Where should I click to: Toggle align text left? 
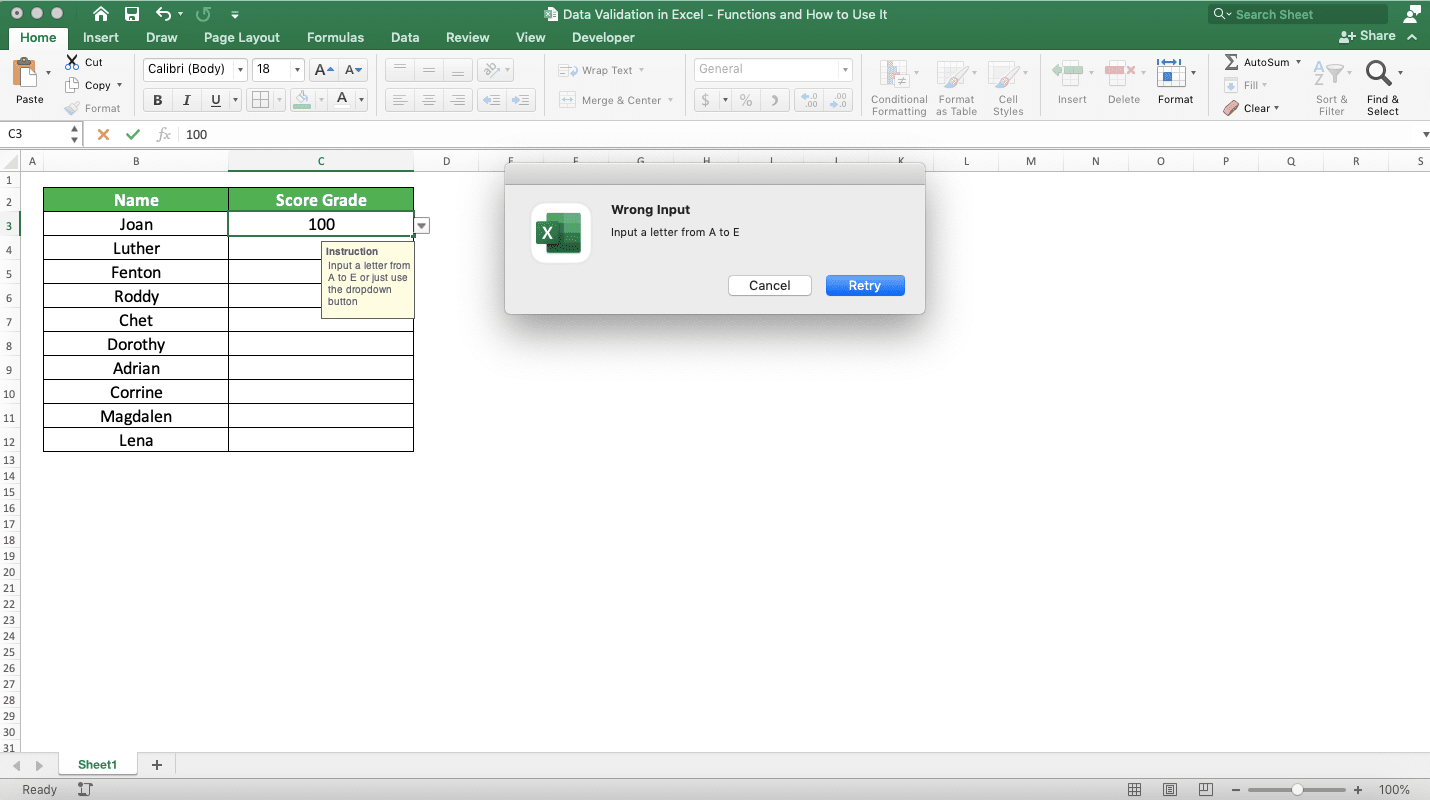pos(399,100)
